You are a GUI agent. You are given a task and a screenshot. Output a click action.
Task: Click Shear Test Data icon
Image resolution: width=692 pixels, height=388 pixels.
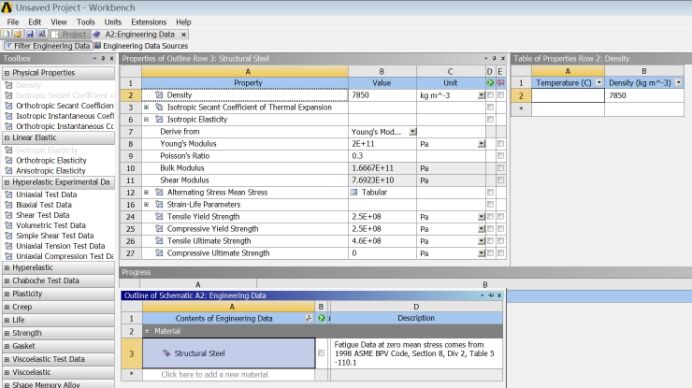pos(8,215)
